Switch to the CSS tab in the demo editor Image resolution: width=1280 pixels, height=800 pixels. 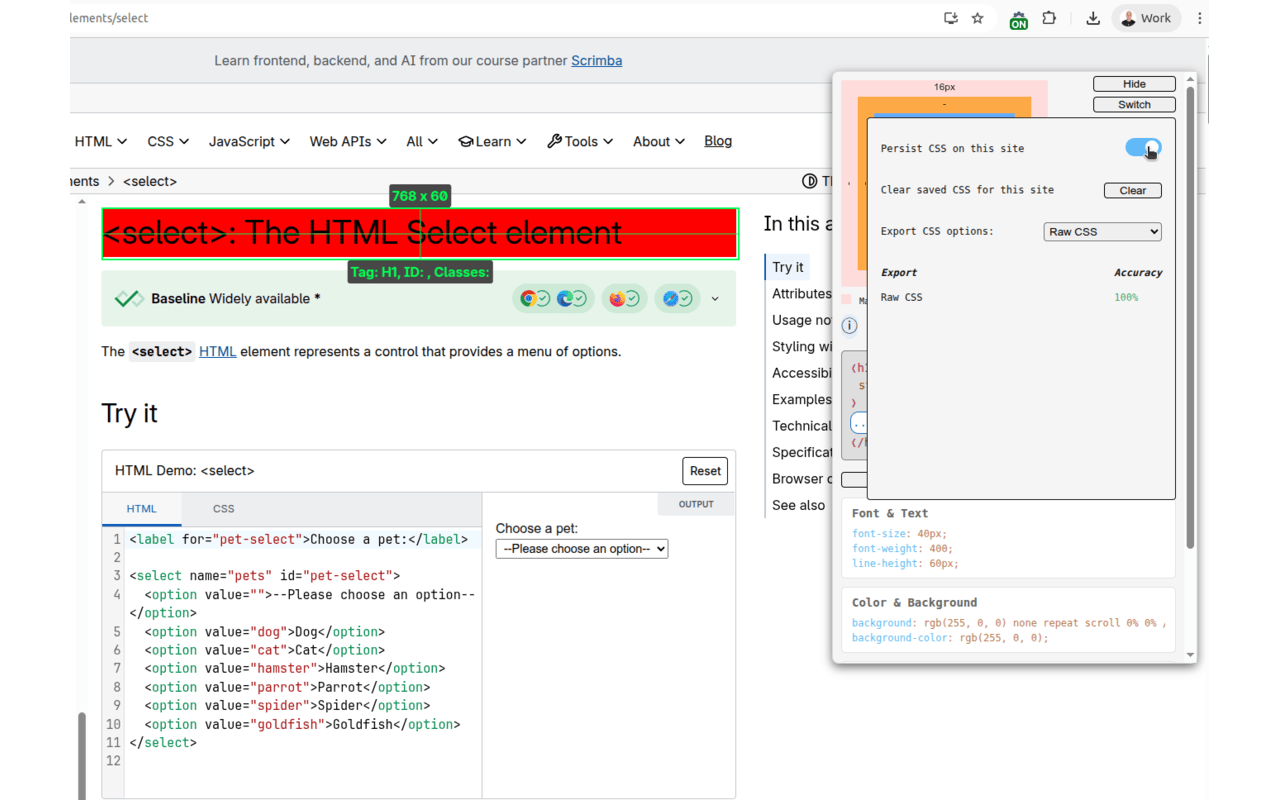click(223, 508)
